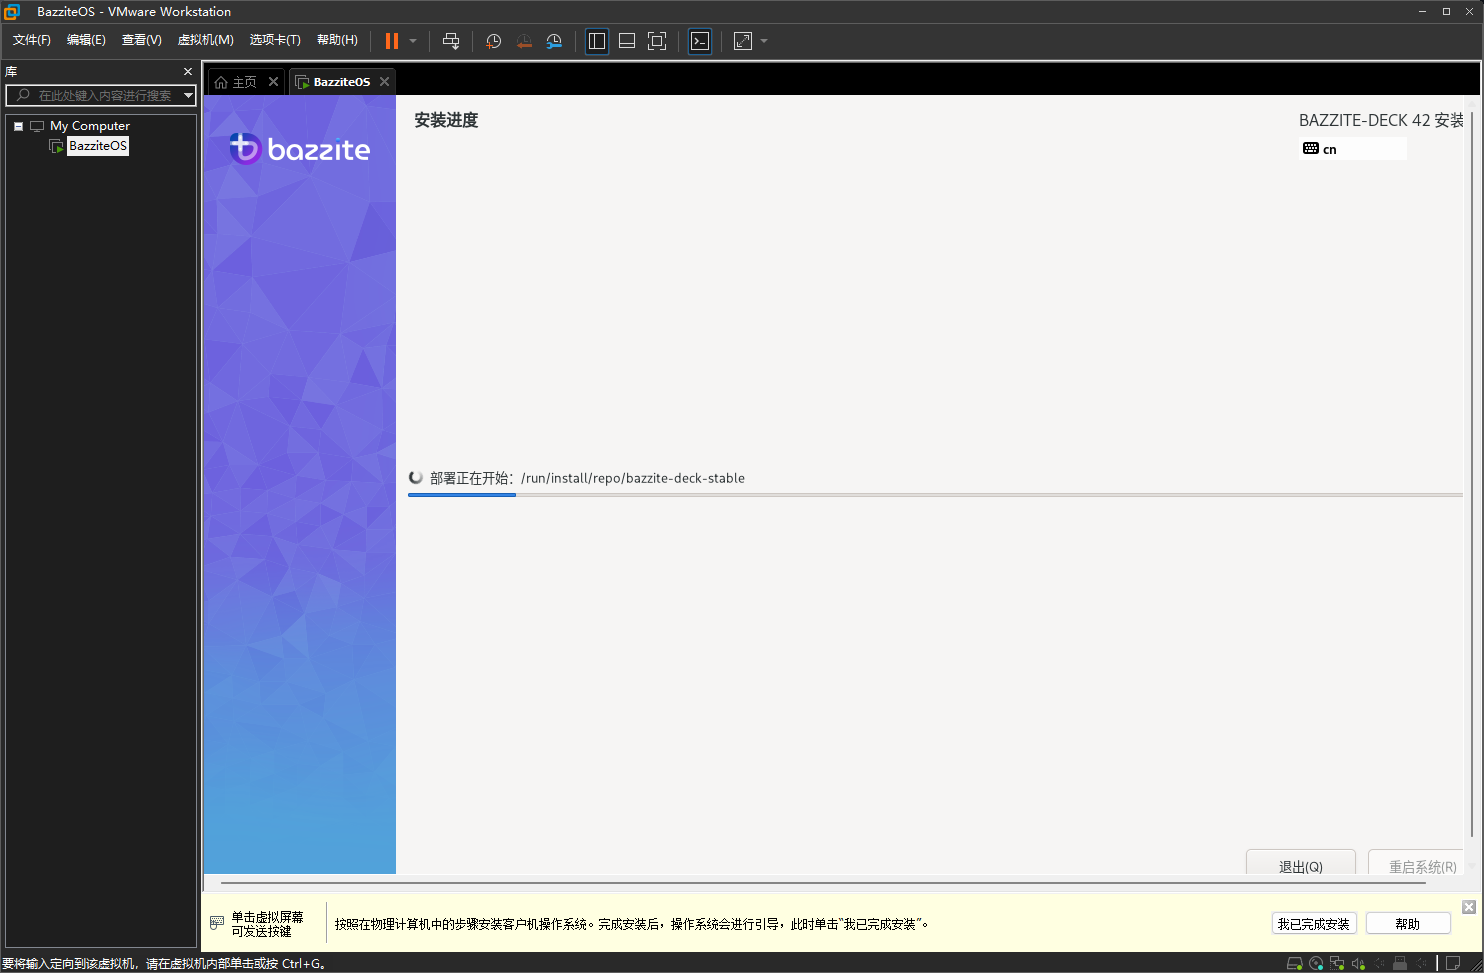Toggle the thumbnail bar view

[x=627, y=41]
